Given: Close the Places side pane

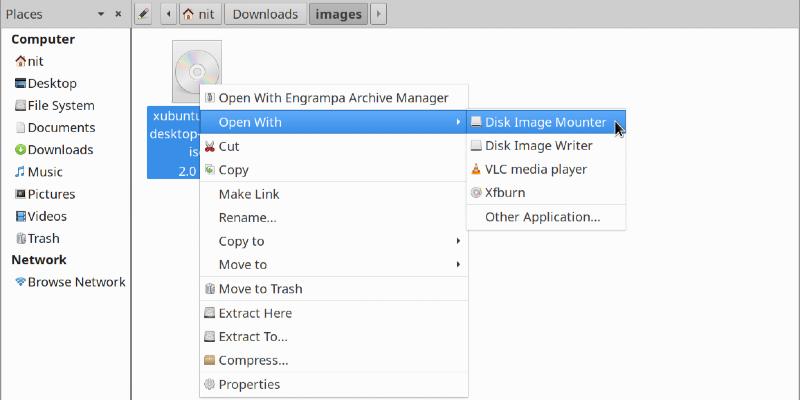Looking at the screenshot, I should click(x=118, y=14).
